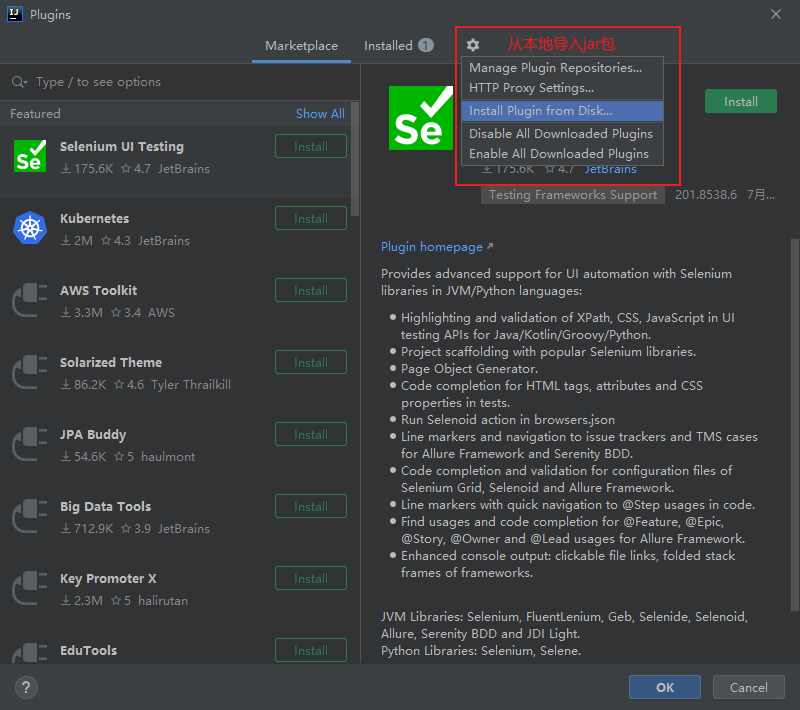
Task: Install the Solarized Theme plugin
Action: pyautogui.click(x=311, y=362)
